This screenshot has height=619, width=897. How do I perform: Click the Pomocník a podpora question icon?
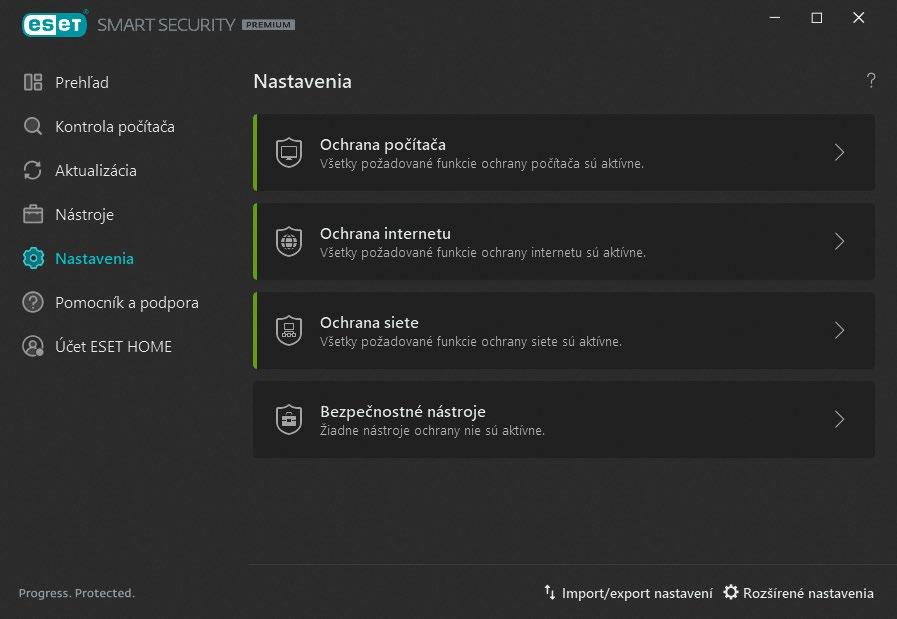(33, 302)
